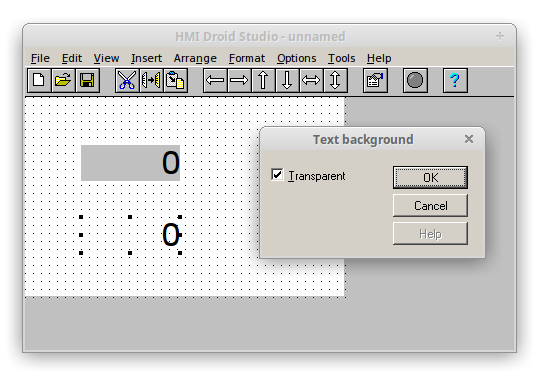The height and width of the screenshot is (375, 539).
Task: Click Cancel in Text background dialog
Action: click(x=430, y=206)
